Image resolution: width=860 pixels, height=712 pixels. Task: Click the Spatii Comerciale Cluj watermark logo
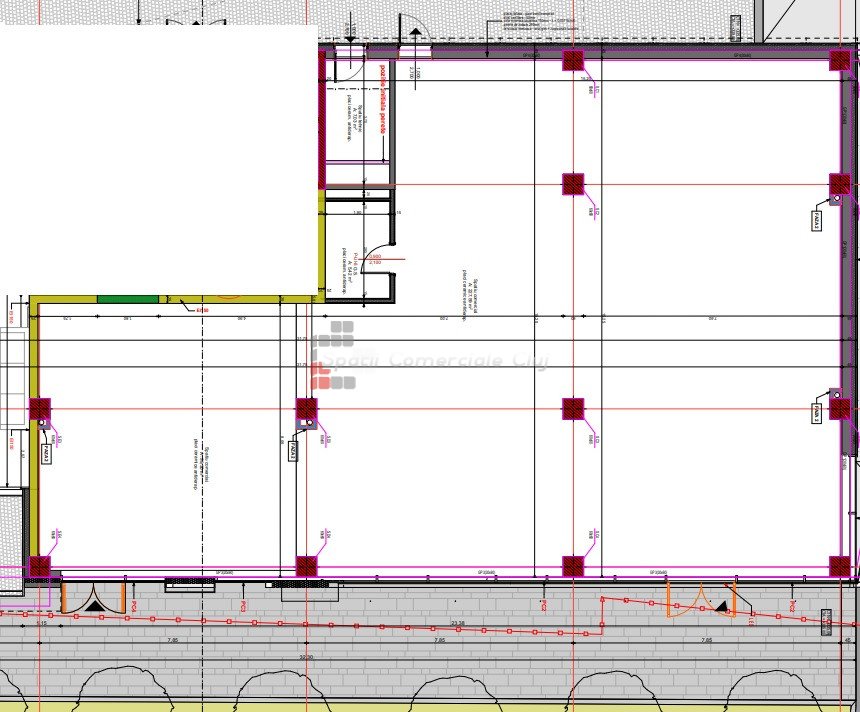click(335, 355)
